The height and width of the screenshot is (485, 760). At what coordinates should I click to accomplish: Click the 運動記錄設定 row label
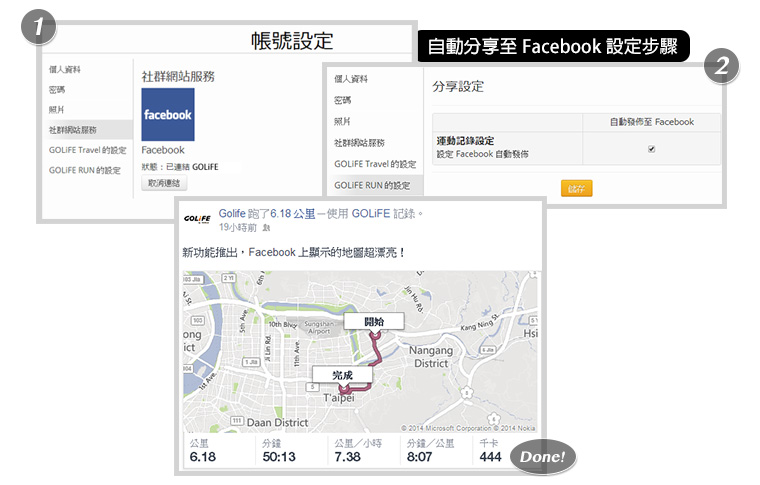pyautogui.click(x=465, y=141)
